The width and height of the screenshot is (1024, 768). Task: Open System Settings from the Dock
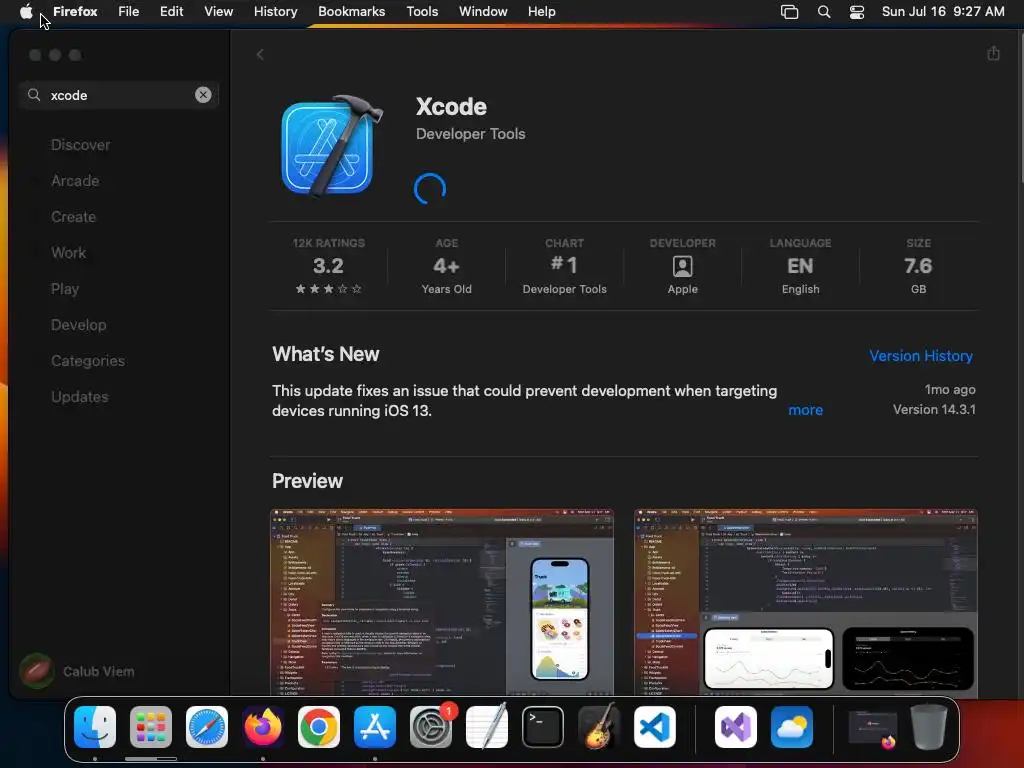(x=431, y=727)
